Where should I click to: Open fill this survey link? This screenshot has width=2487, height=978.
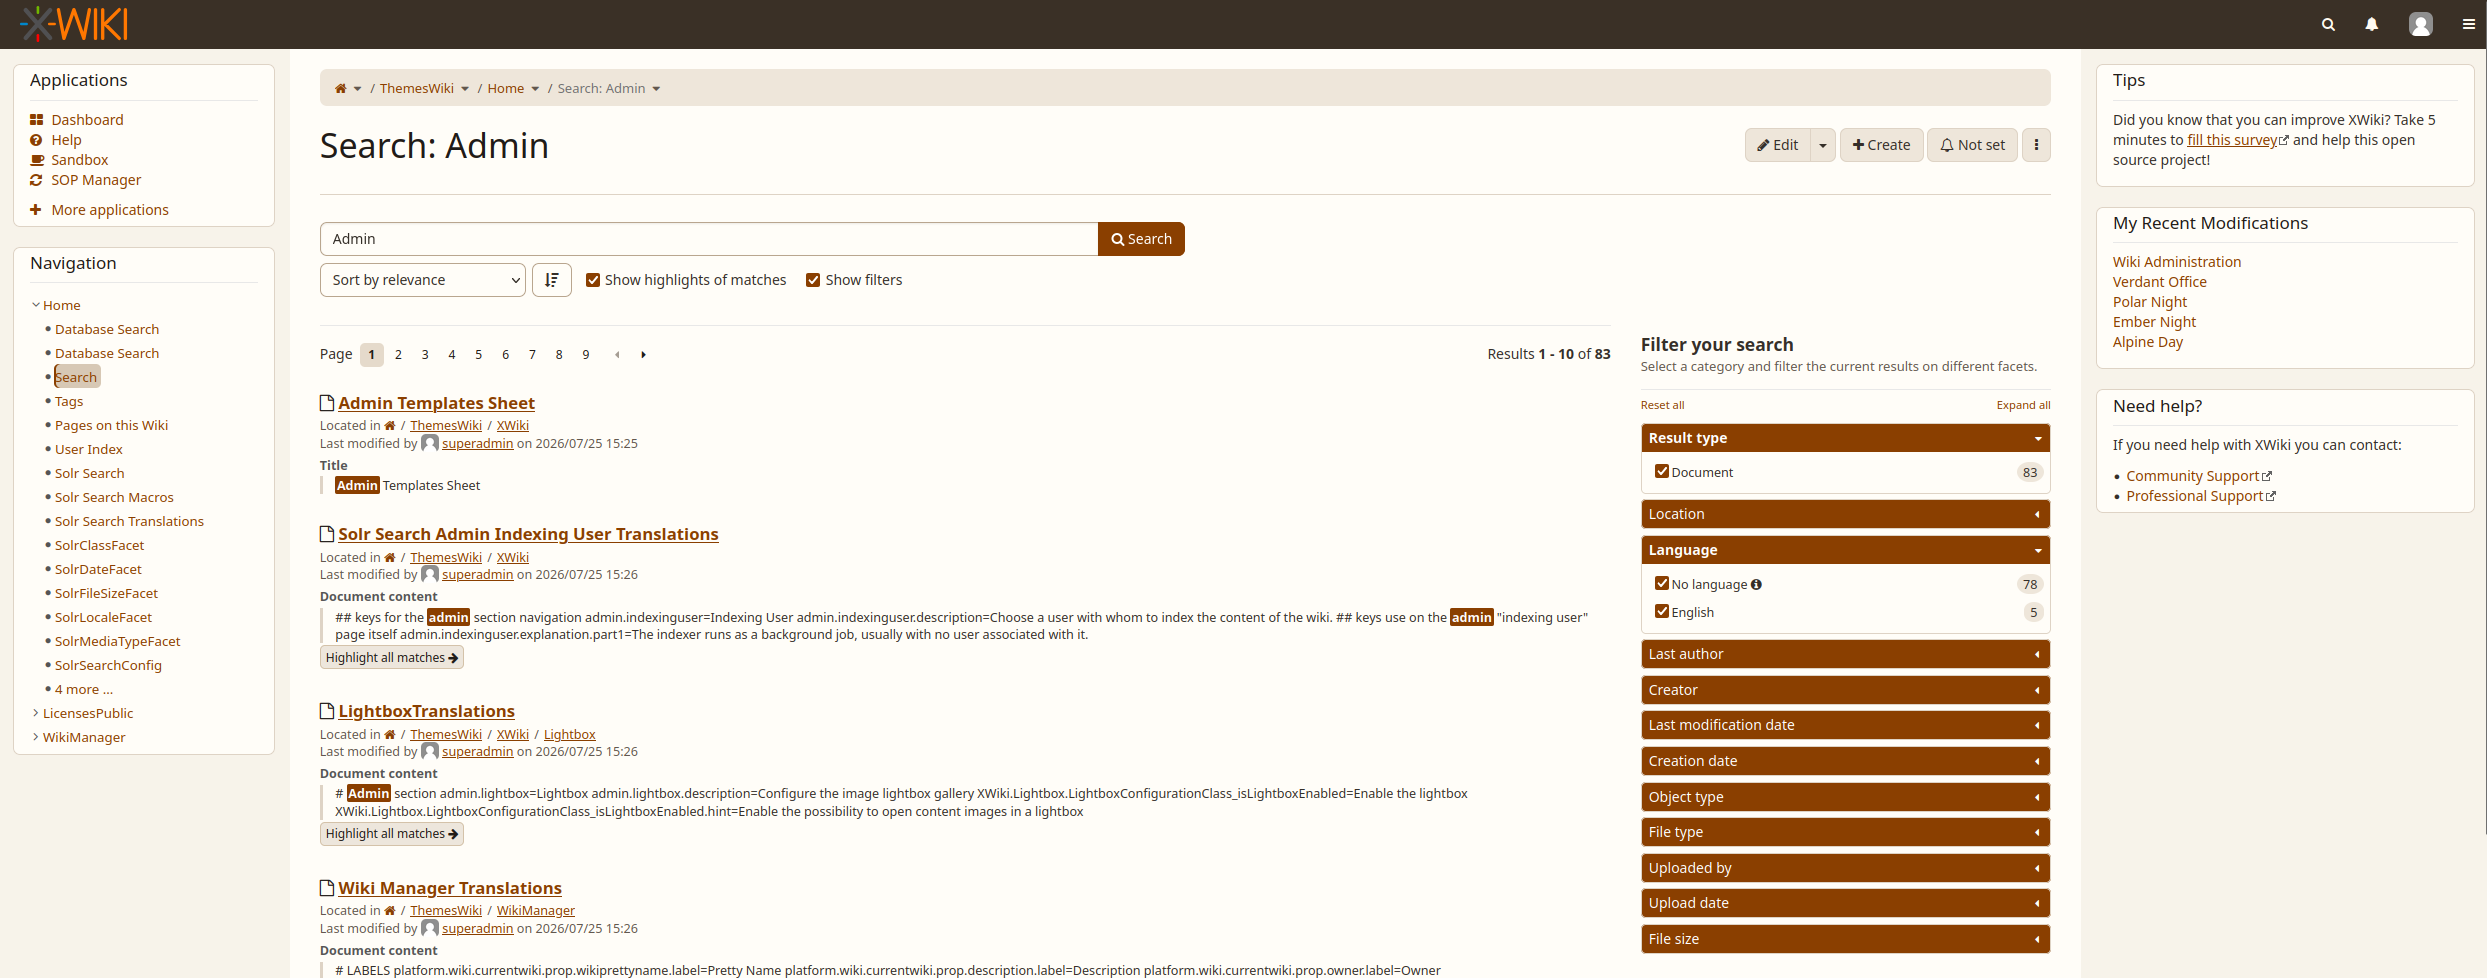click(x=2232, y=140)
